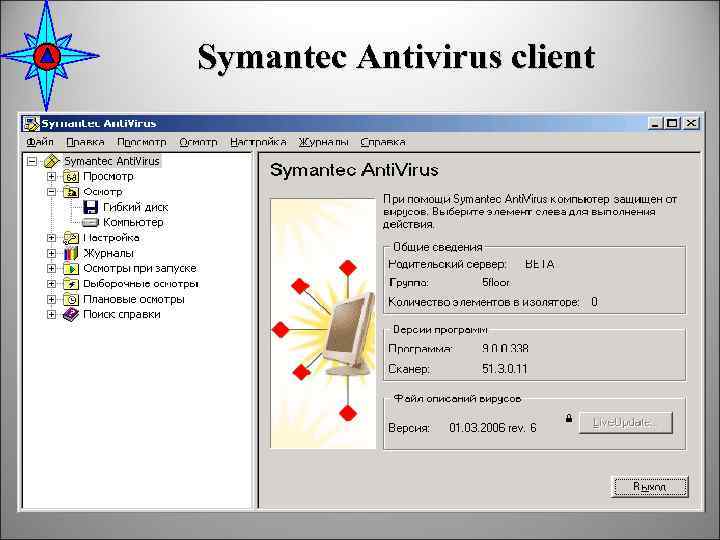The height and width of the screenshot is (540, 720).
Task: Click the Symantec AntiVirus root tree icon
Action: point(51,161)
